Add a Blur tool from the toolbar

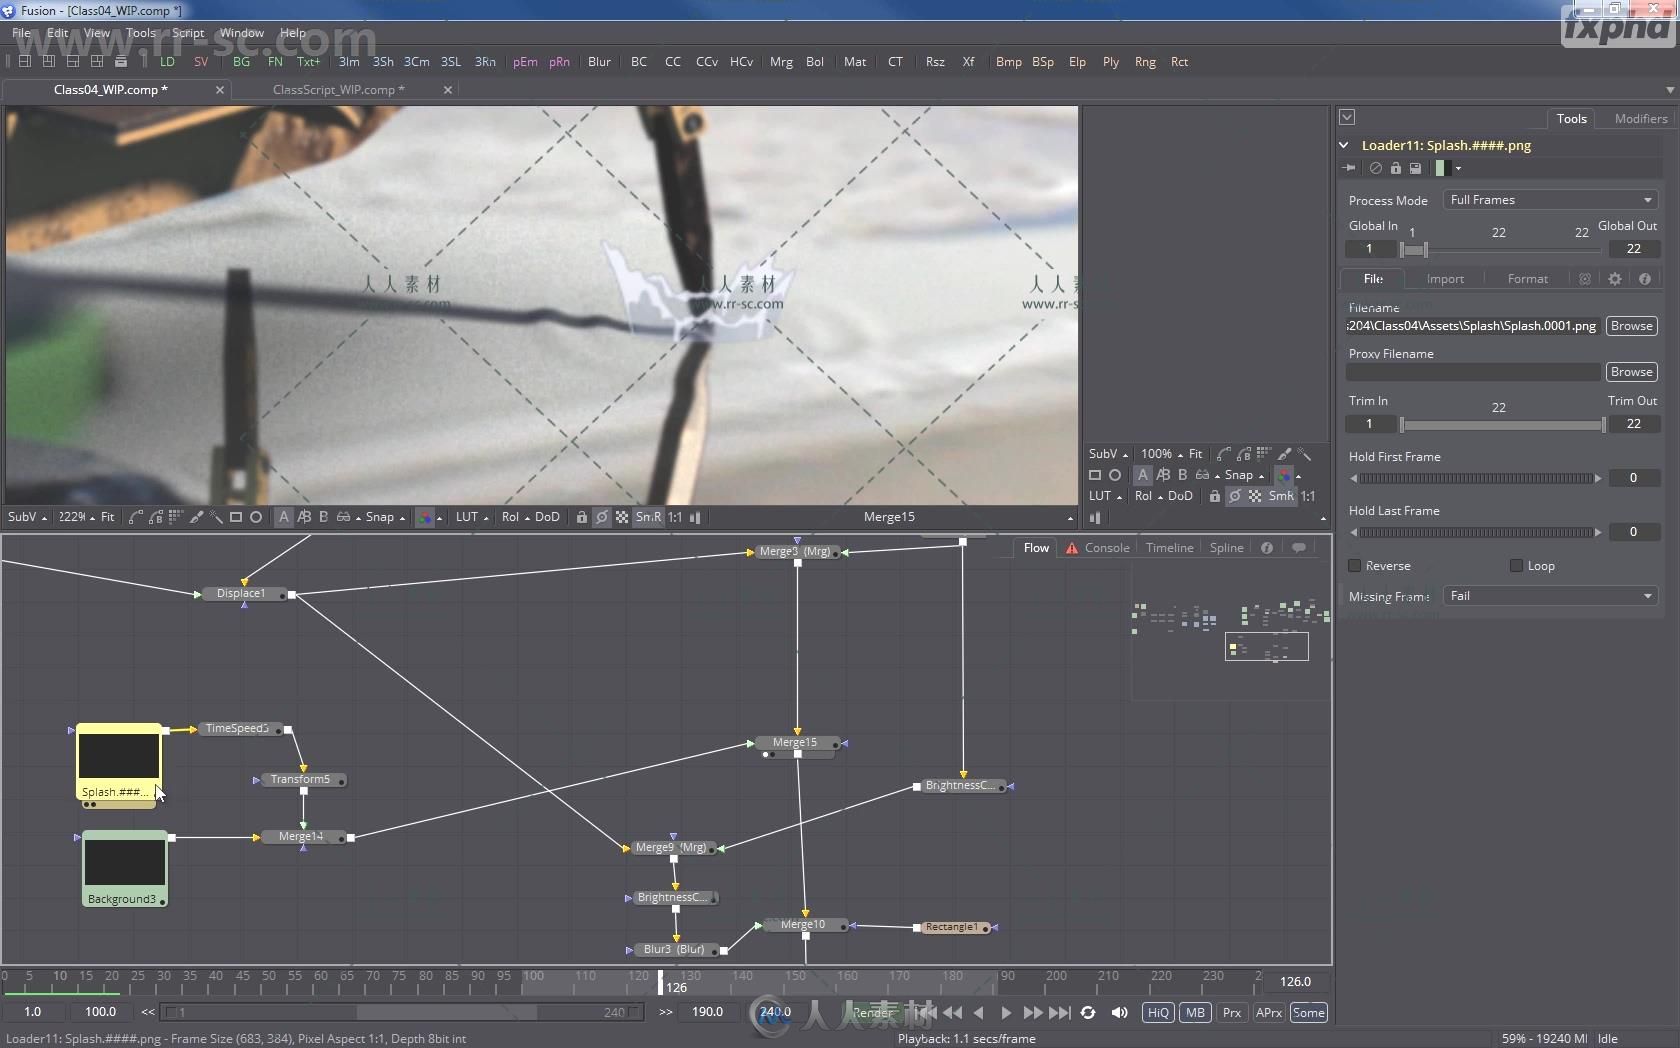click(x=599, y=62)
